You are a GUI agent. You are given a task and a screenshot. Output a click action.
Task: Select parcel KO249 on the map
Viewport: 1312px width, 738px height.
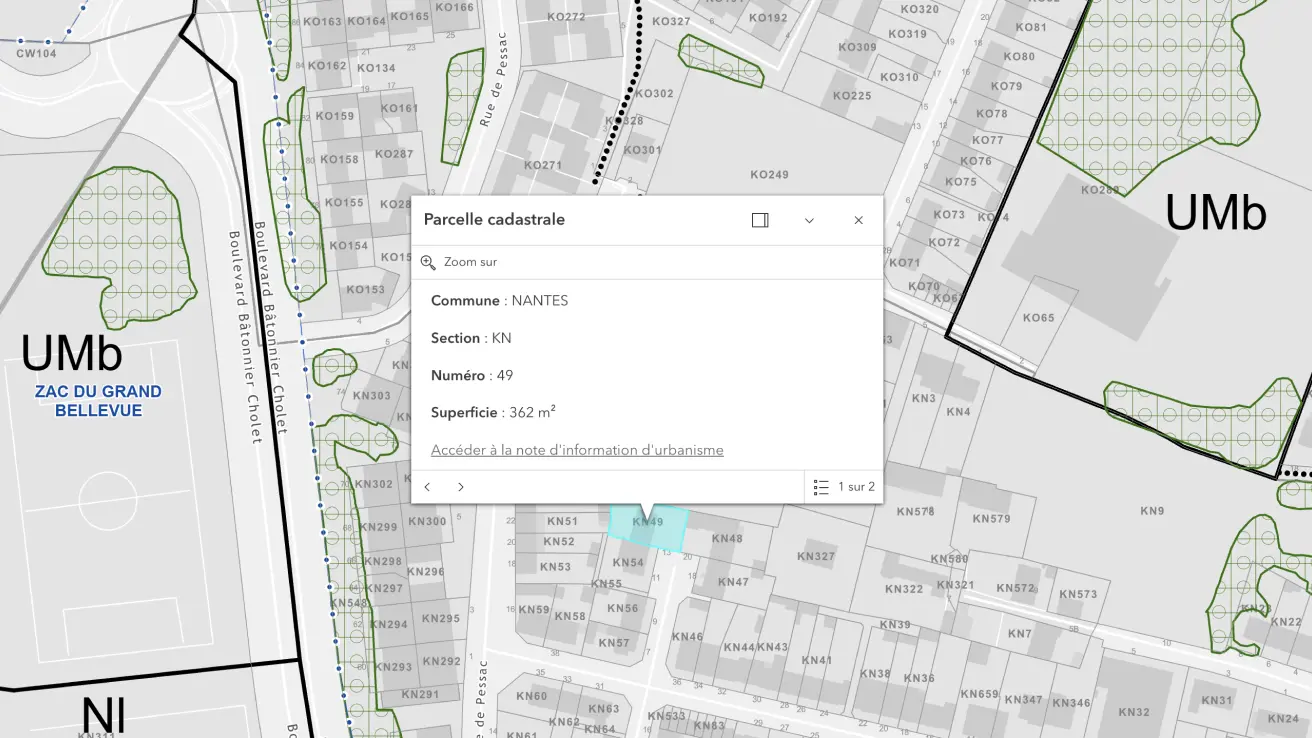tap(769, 175)
